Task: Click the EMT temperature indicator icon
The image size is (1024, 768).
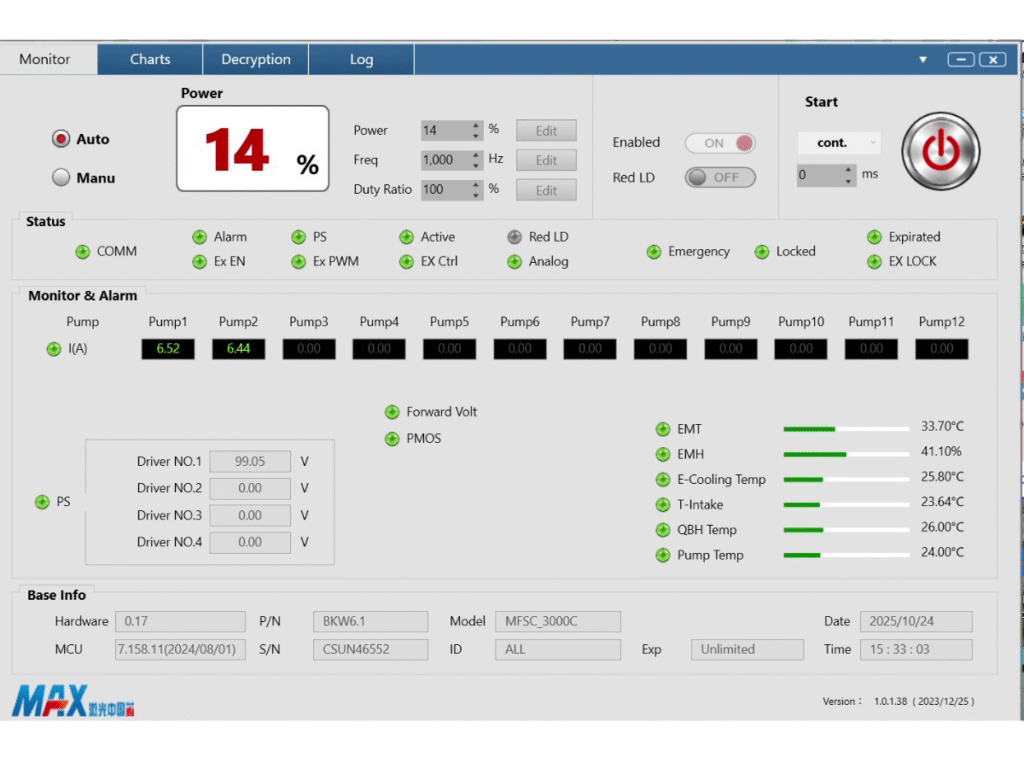Action: pyautogui.click(x=662, y=429)
